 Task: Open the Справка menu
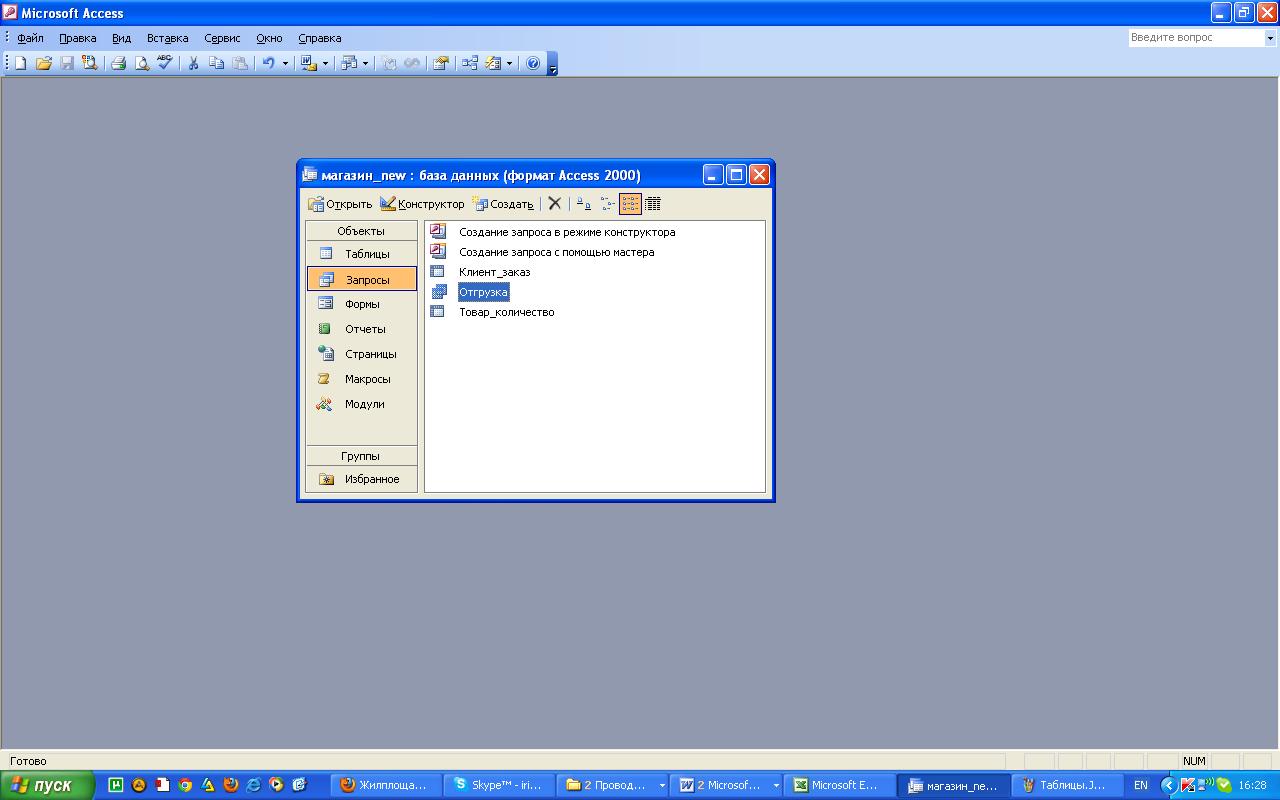click(x=320, y=38)
